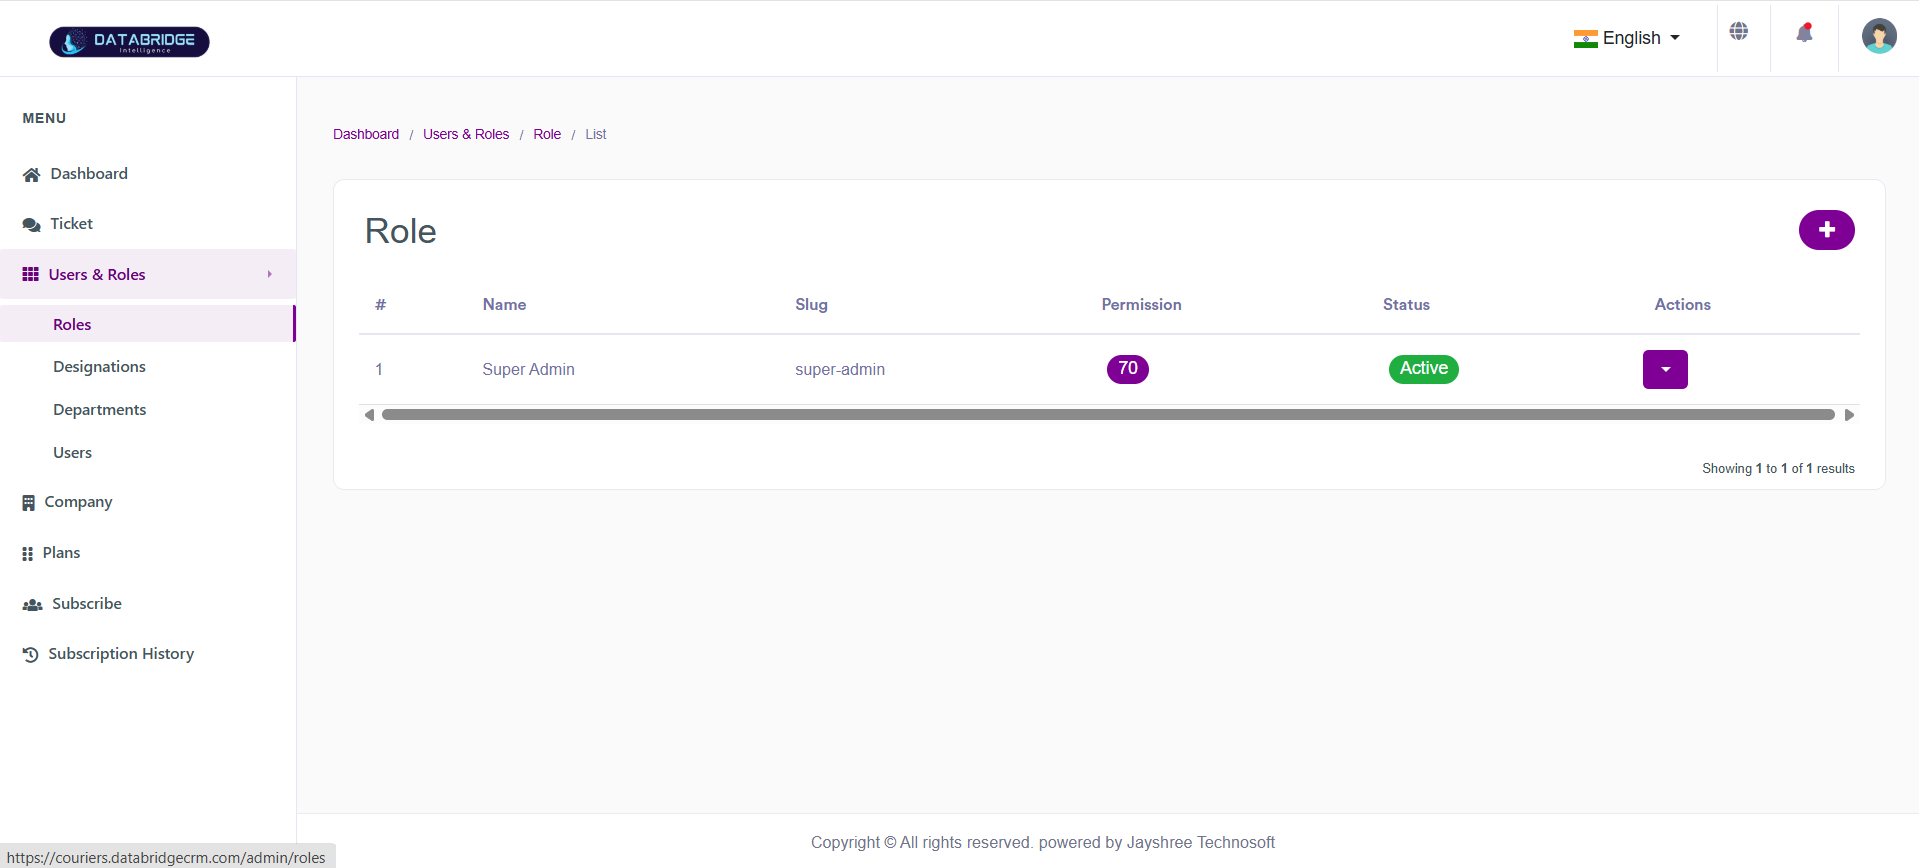The height and width of the screenshot is (868, 1919).
Task: Click the scrollbar left arrow
Action: [x=369, y=415]
